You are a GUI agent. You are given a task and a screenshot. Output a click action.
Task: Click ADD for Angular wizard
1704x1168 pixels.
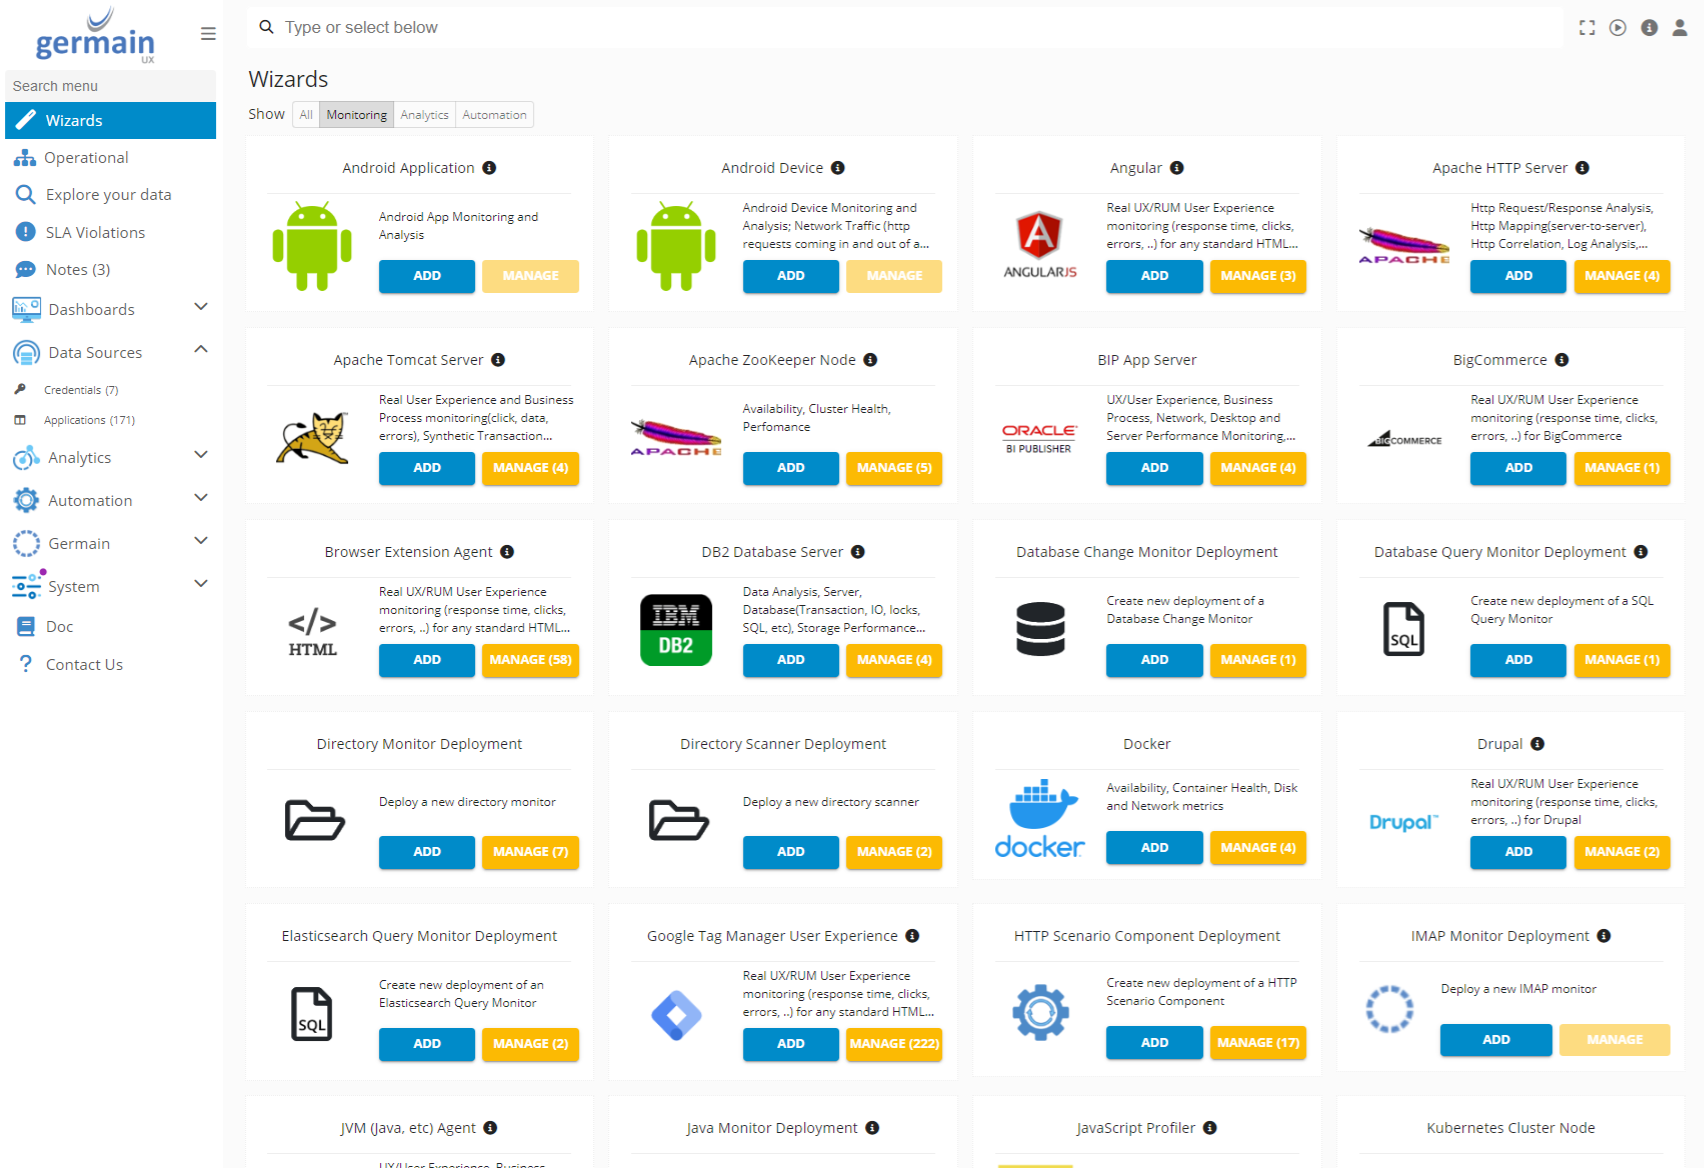click(x=1154, y=276)
